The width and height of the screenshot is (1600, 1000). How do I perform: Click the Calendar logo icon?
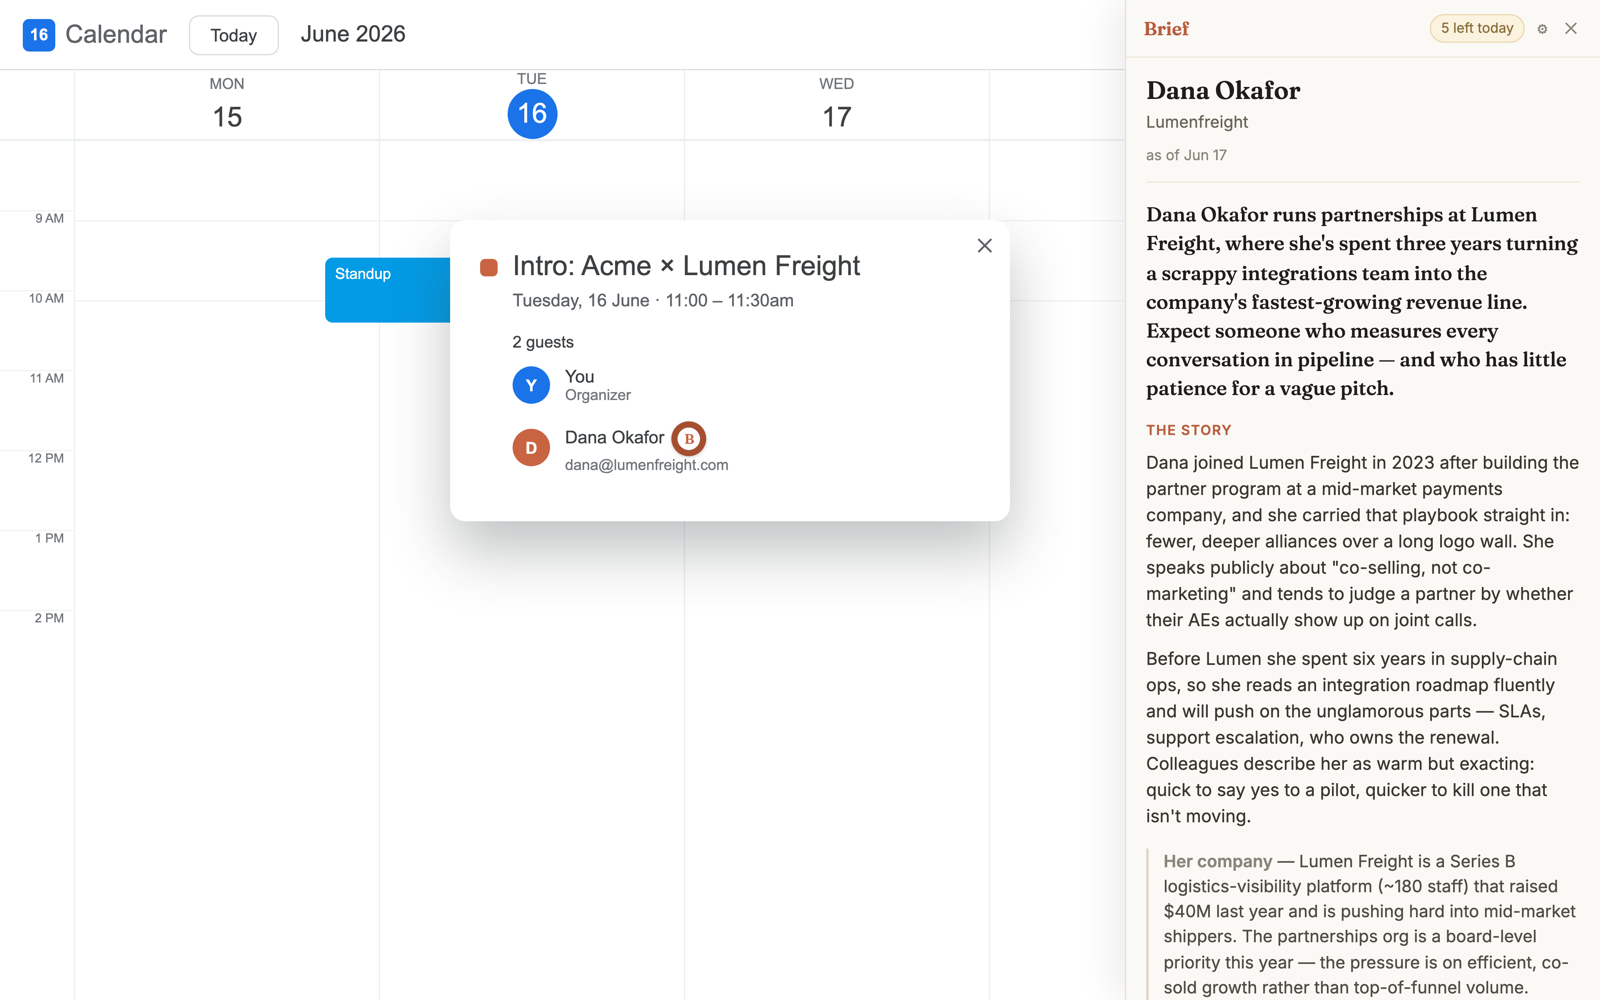point(39,35)
